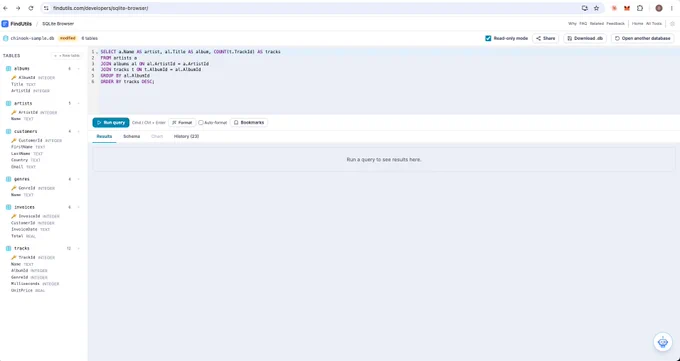Image resolution: width=680 pixels, height=361 pixels.
Task: Click the GenreId primary key icon under genres
Action: coord(14,188)
